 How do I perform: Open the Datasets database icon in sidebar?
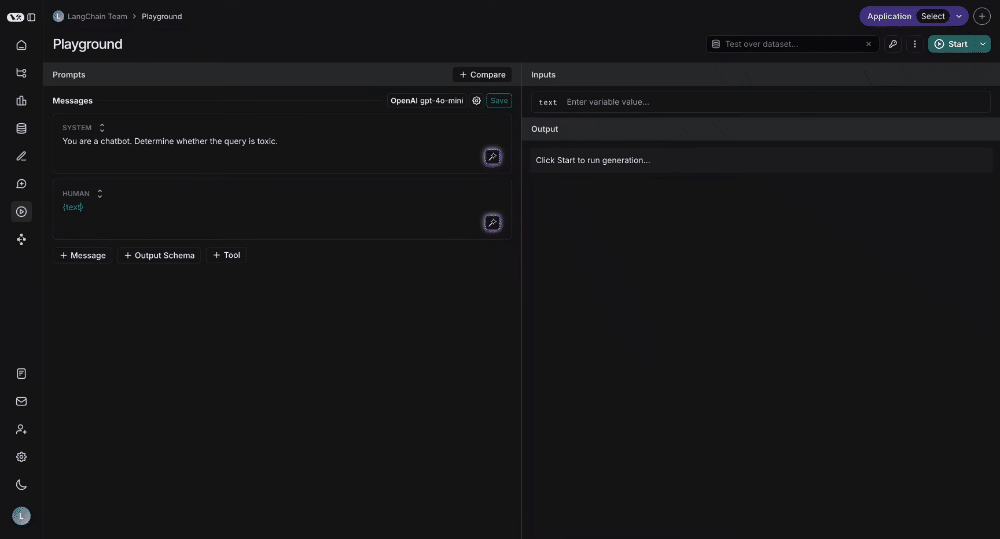pyautogui.click(x=21, y=128)
